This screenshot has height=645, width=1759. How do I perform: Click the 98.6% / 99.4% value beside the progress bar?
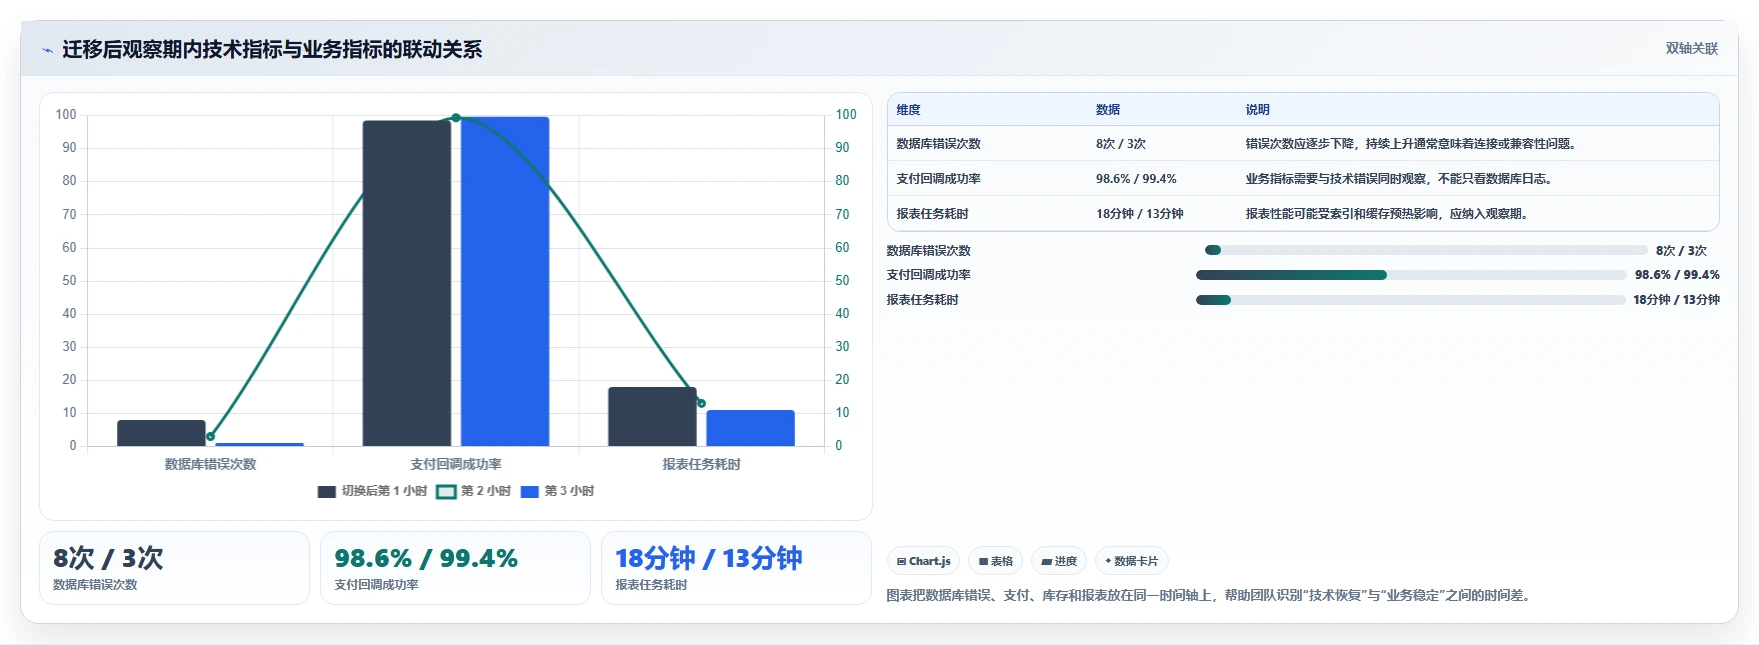click(x=1677, y=275)
